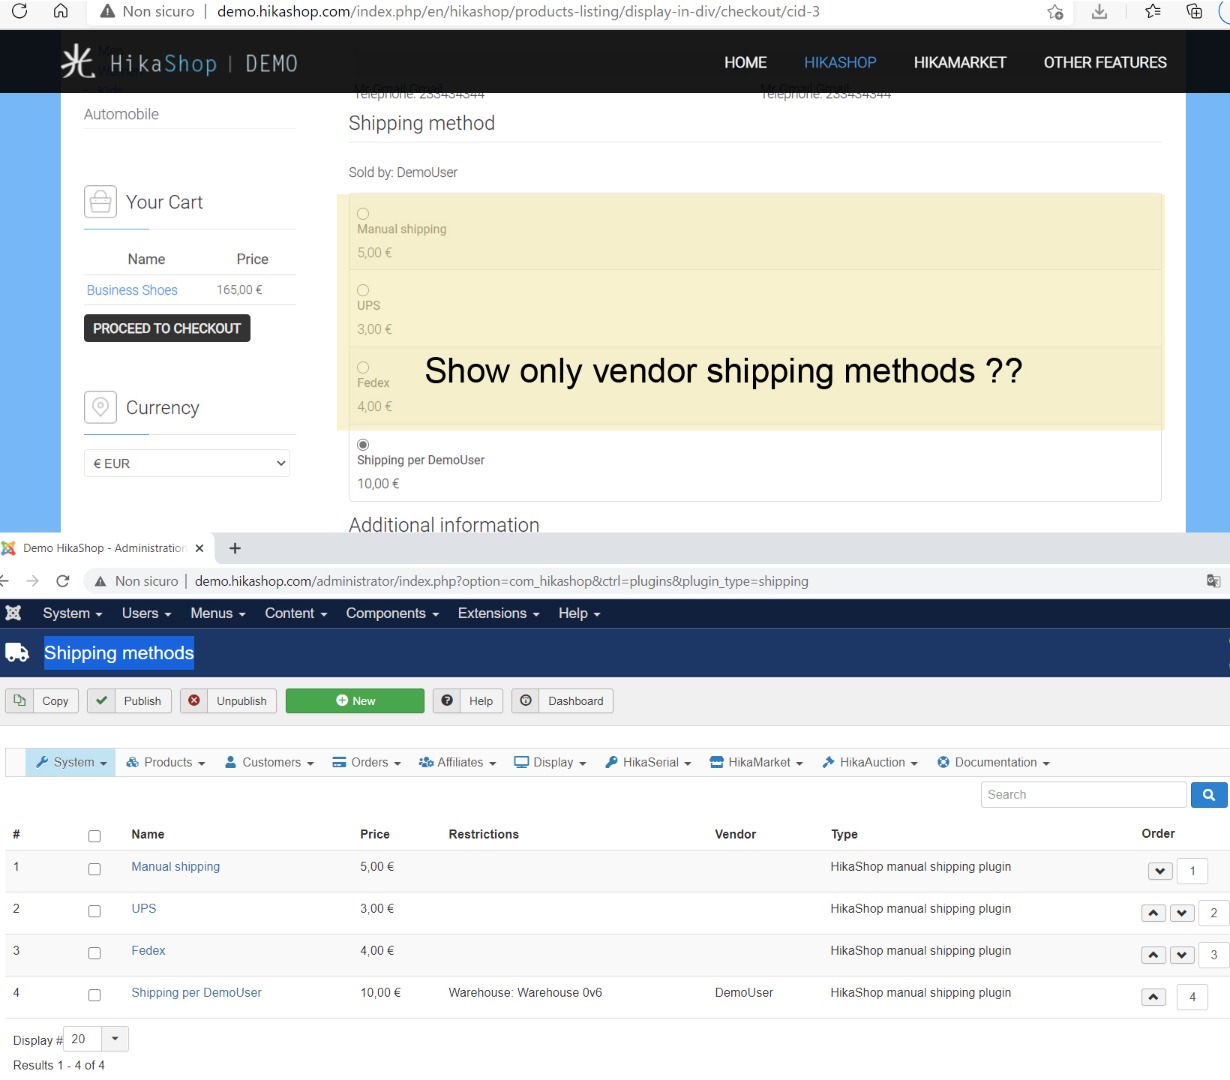Check the UPS row checkbox
This screenshot has height=1080, width=1230.
point(94,911)
